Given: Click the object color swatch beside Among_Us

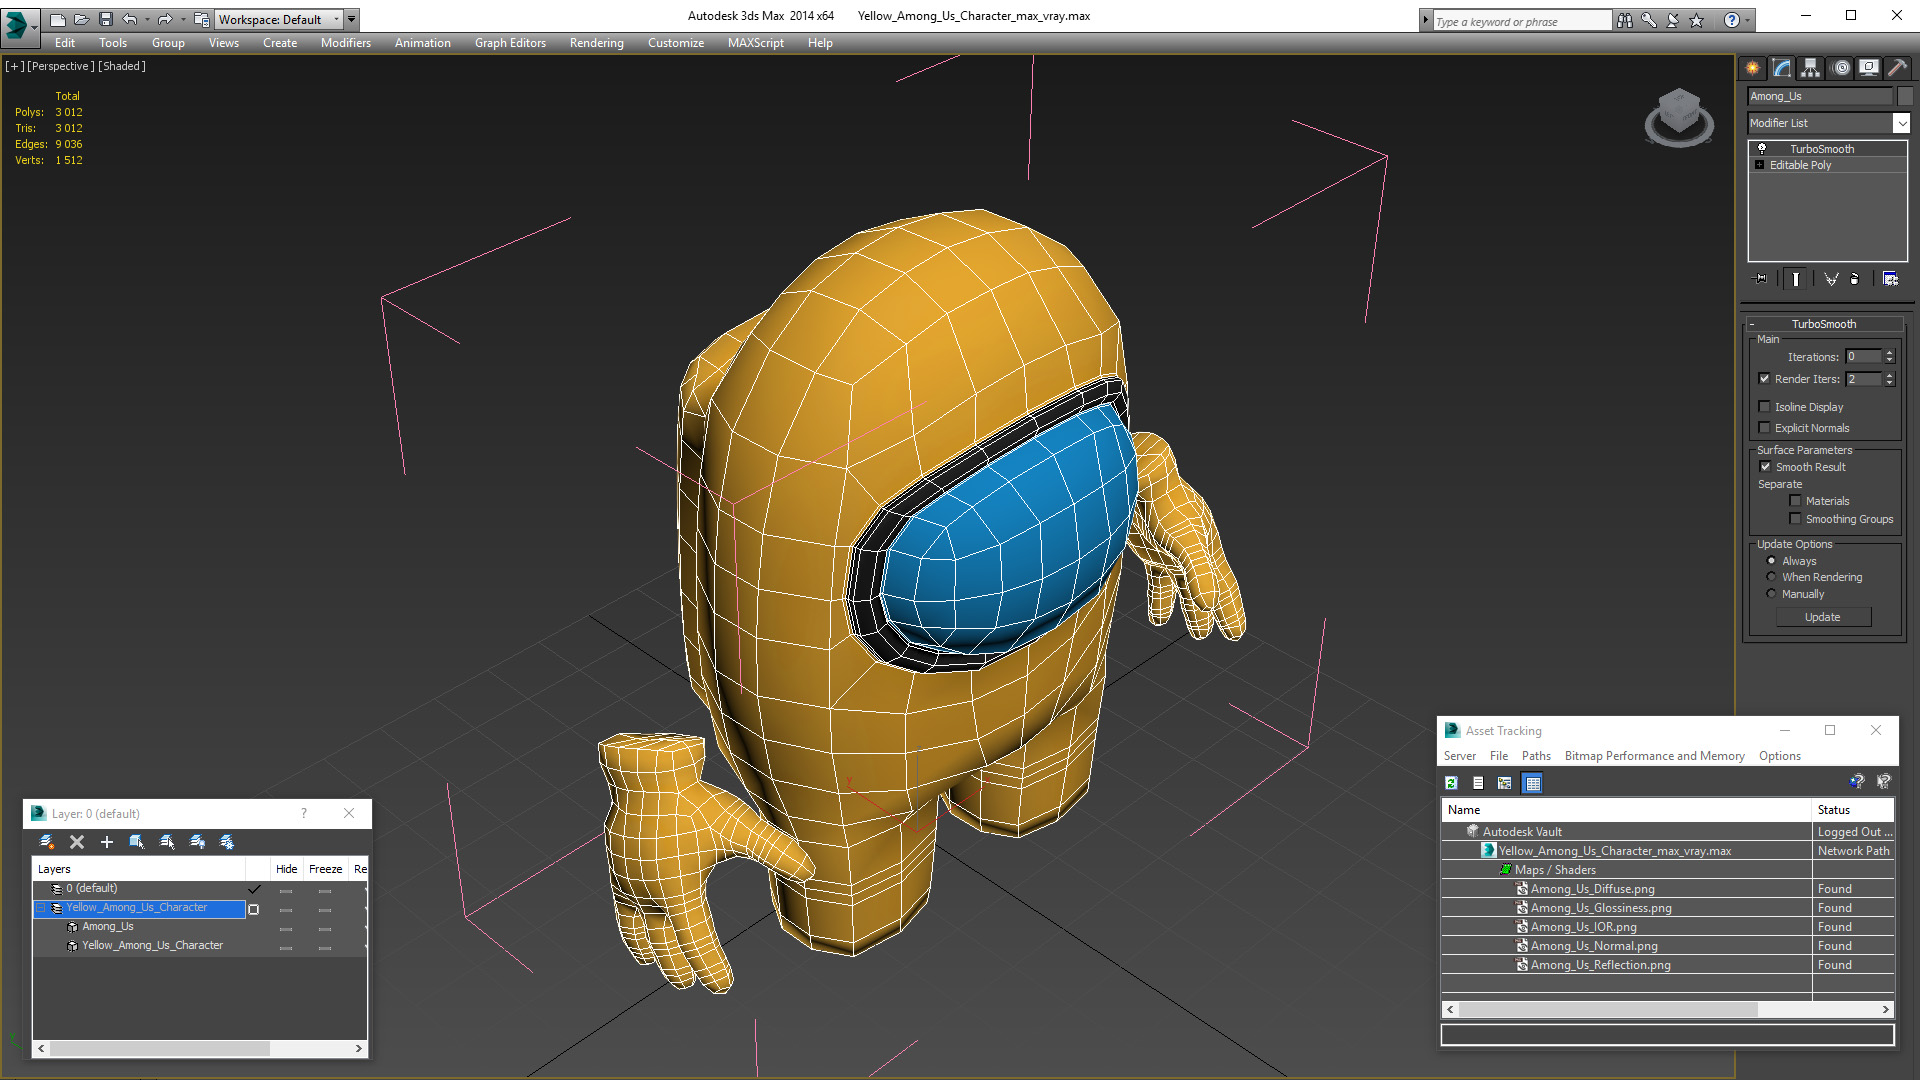Looking at the screenshot, I should [x=1905, y=96].
